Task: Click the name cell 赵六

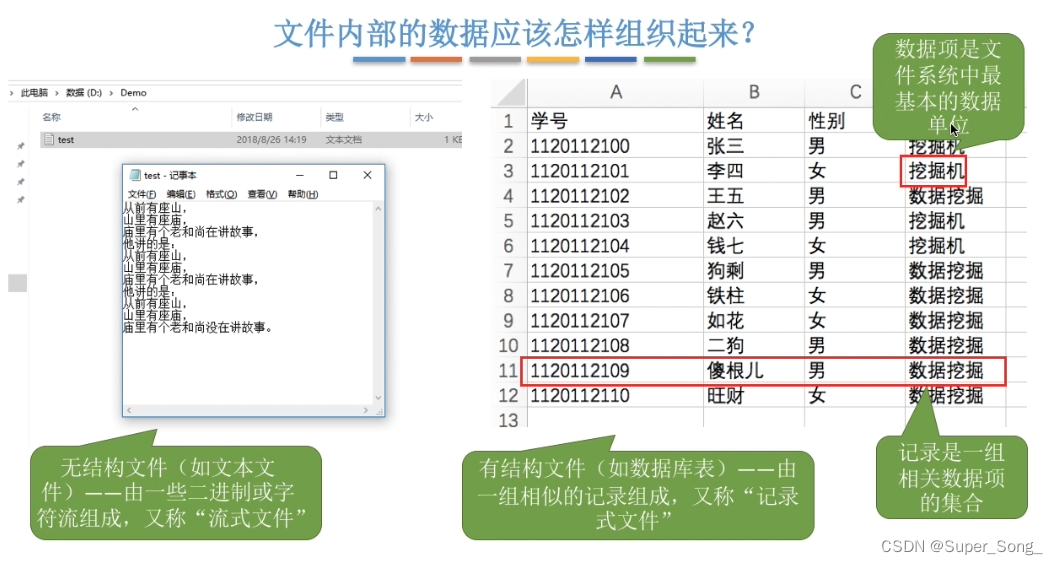Action: pos(754,221)
